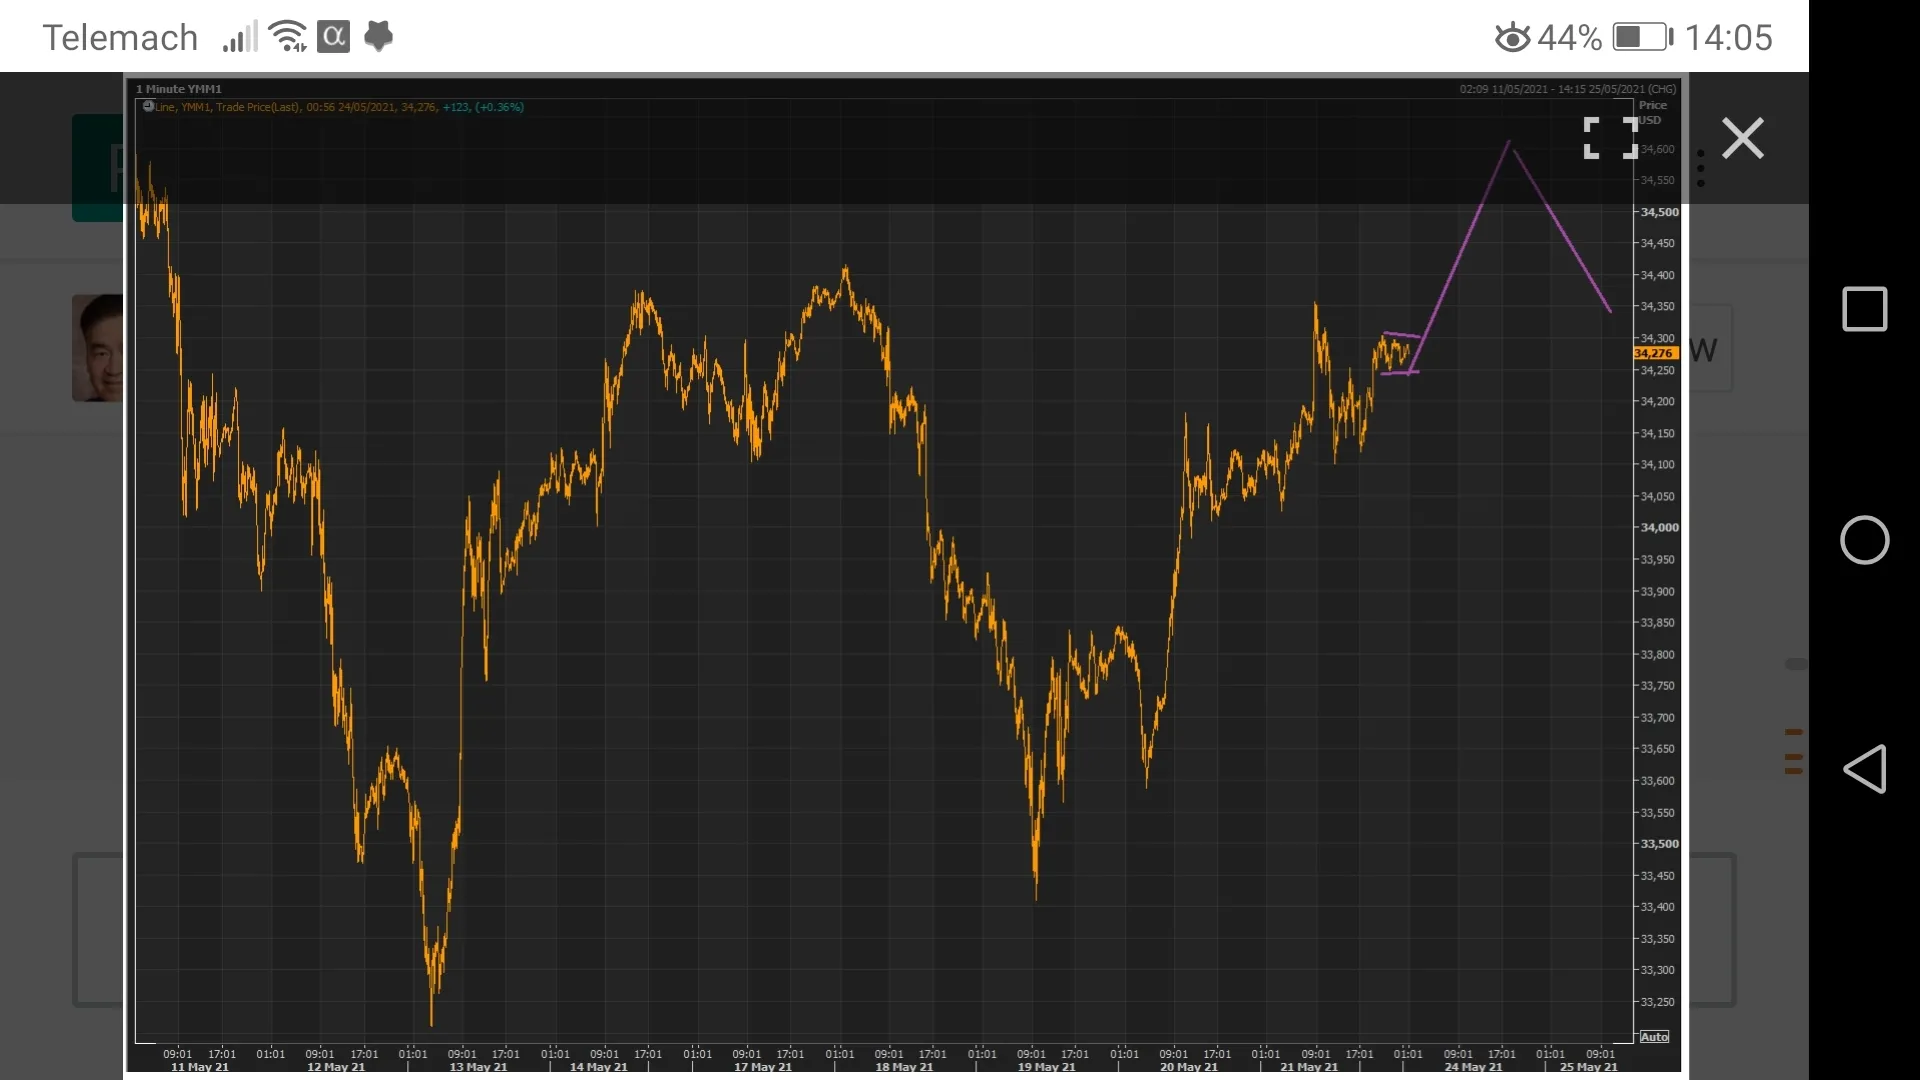
Task: Close the image viewer with the X
Action: tap(1742, 138)
